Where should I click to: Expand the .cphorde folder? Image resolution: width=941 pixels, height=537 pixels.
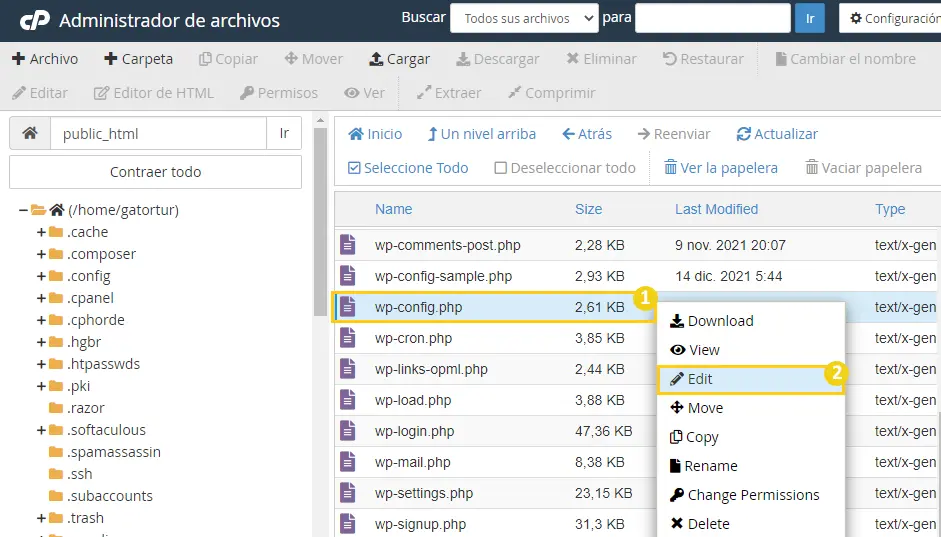click(x=41, y=320)
